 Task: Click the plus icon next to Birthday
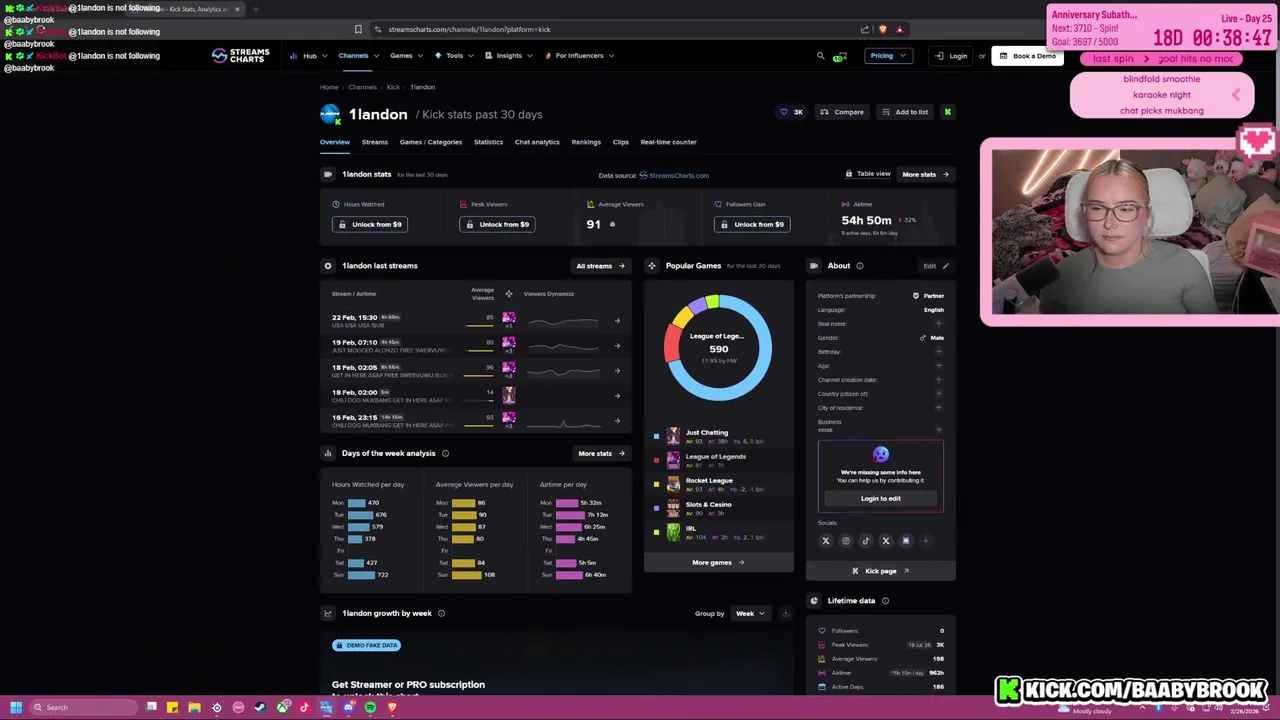pos(938,352)
